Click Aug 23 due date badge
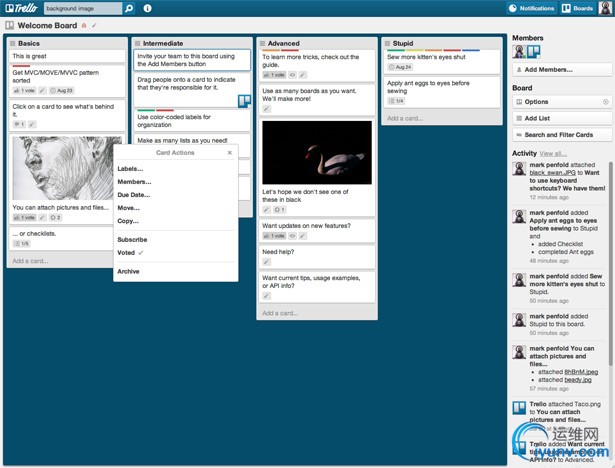This screenshot has height=468, width=615. pyautogui.click(x=62, y=91)
